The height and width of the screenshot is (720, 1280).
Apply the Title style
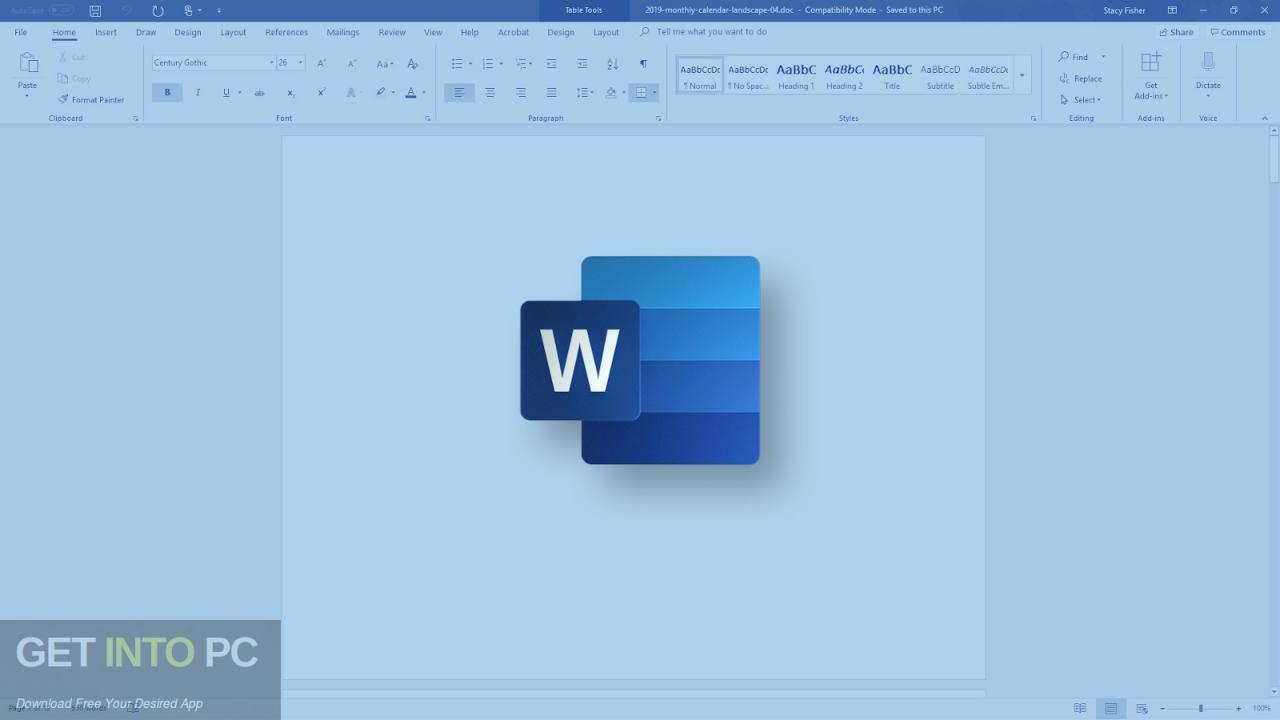tap(892, 75)
